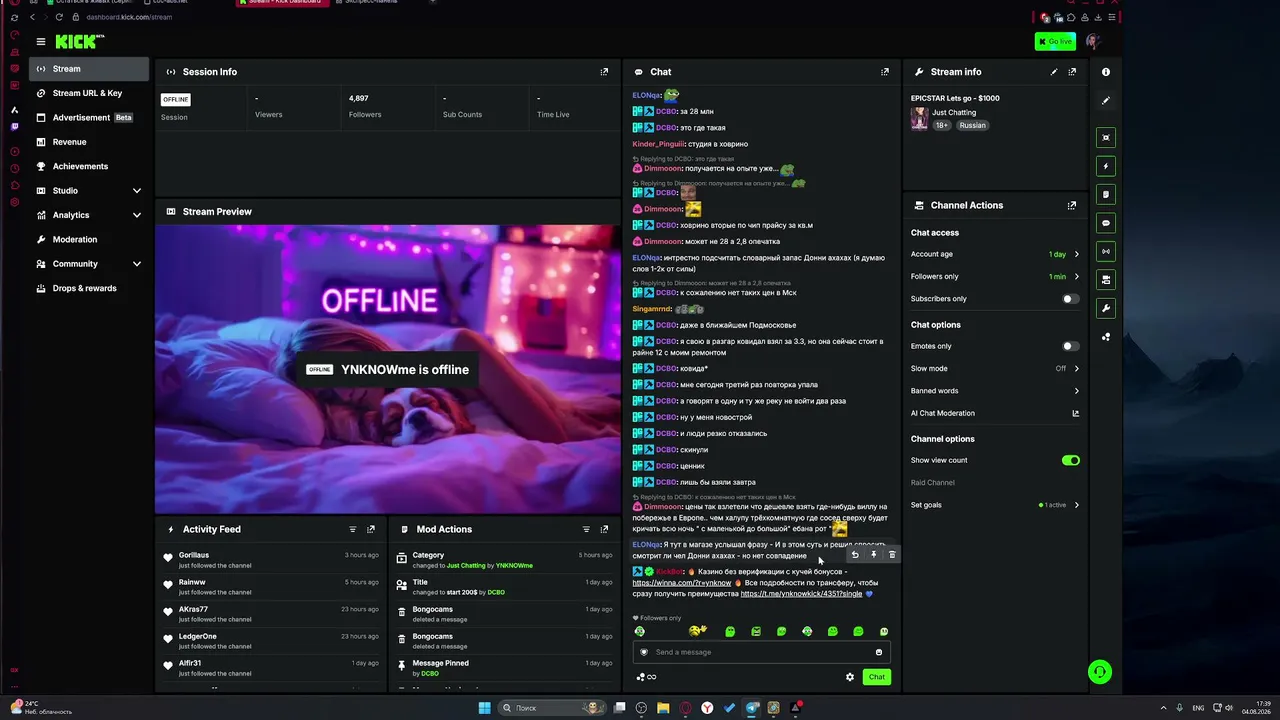Toggle Emotes only chat mode
Image resolution: width=1280 pixels, height=720 pixels.
pyautogui.click(x=1070, y=346)
